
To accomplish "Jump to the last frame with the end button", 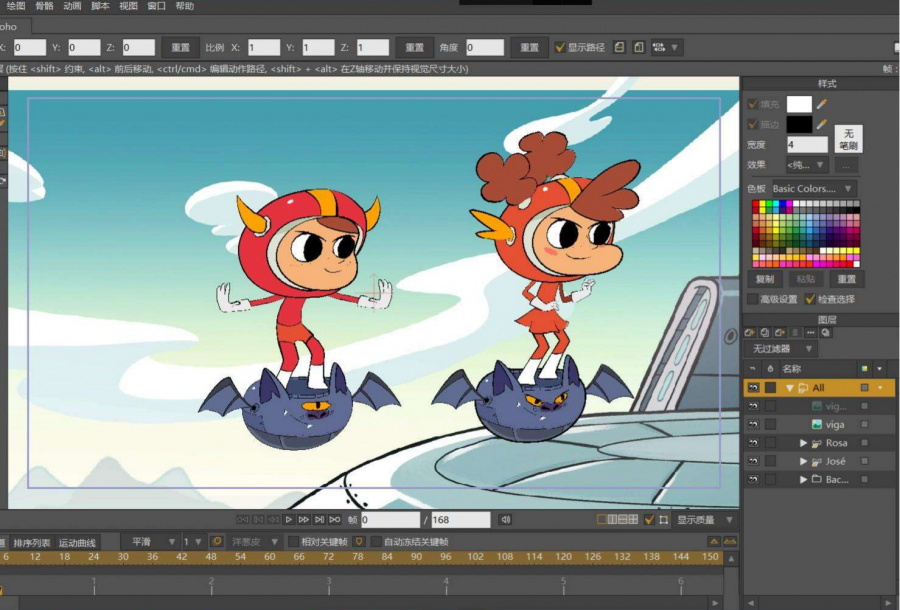I will [x=334, y=520].
